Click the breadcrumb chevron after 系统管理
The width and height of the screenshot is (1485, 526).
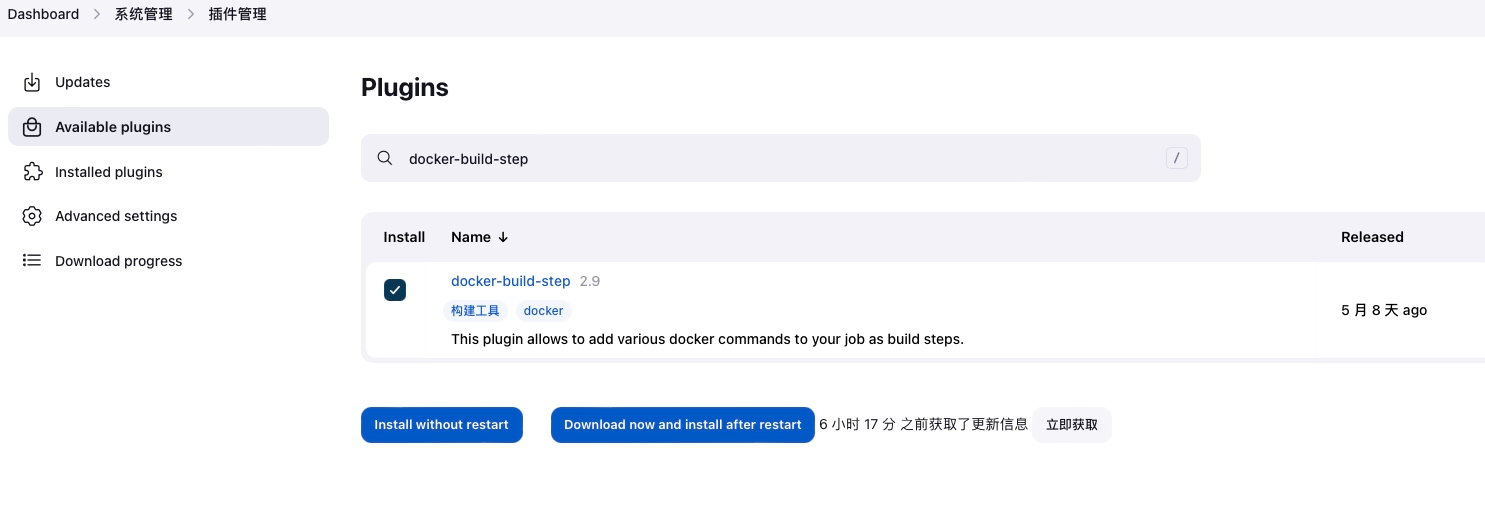click(x=191, y=15)
